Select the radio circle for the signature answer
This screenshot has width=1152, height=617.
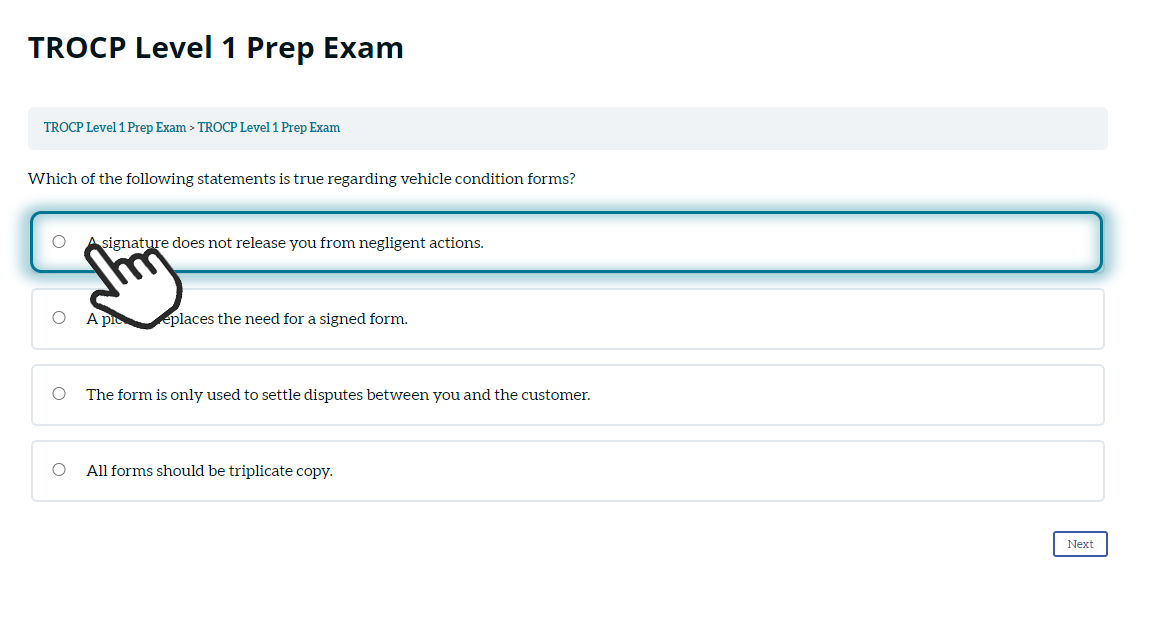tap(59, 241)
